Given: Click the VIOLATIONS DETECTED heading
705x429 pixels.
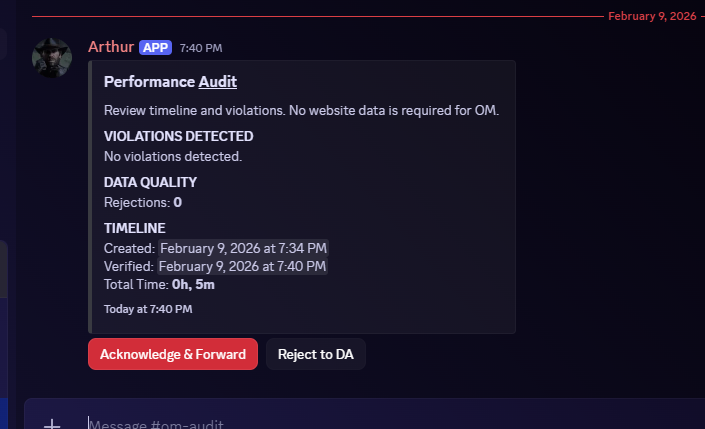Looking at the screenshot, I should 179,136.
